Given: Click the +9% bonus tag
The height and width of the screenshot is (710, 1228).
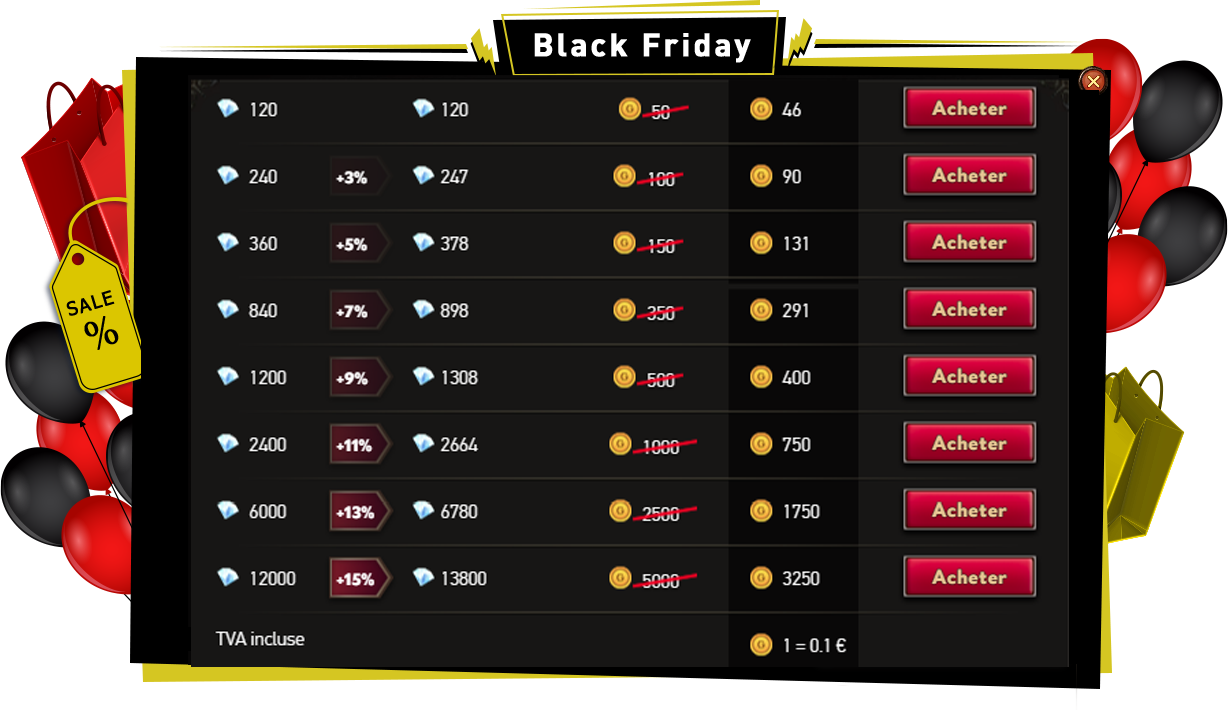Looking at the screenshot, I should point(354,378).
